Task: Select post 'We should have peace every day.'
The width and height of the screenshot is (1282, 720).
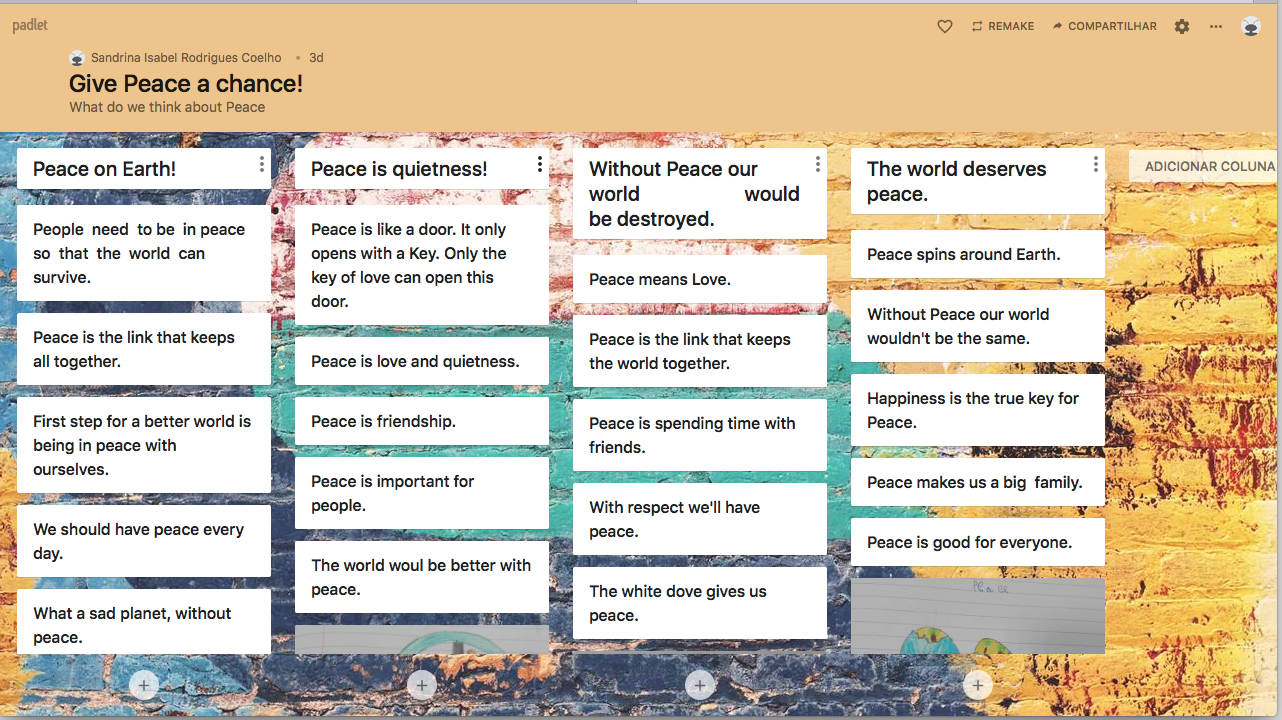Action: pyautogui.click(x=144, y=541)
